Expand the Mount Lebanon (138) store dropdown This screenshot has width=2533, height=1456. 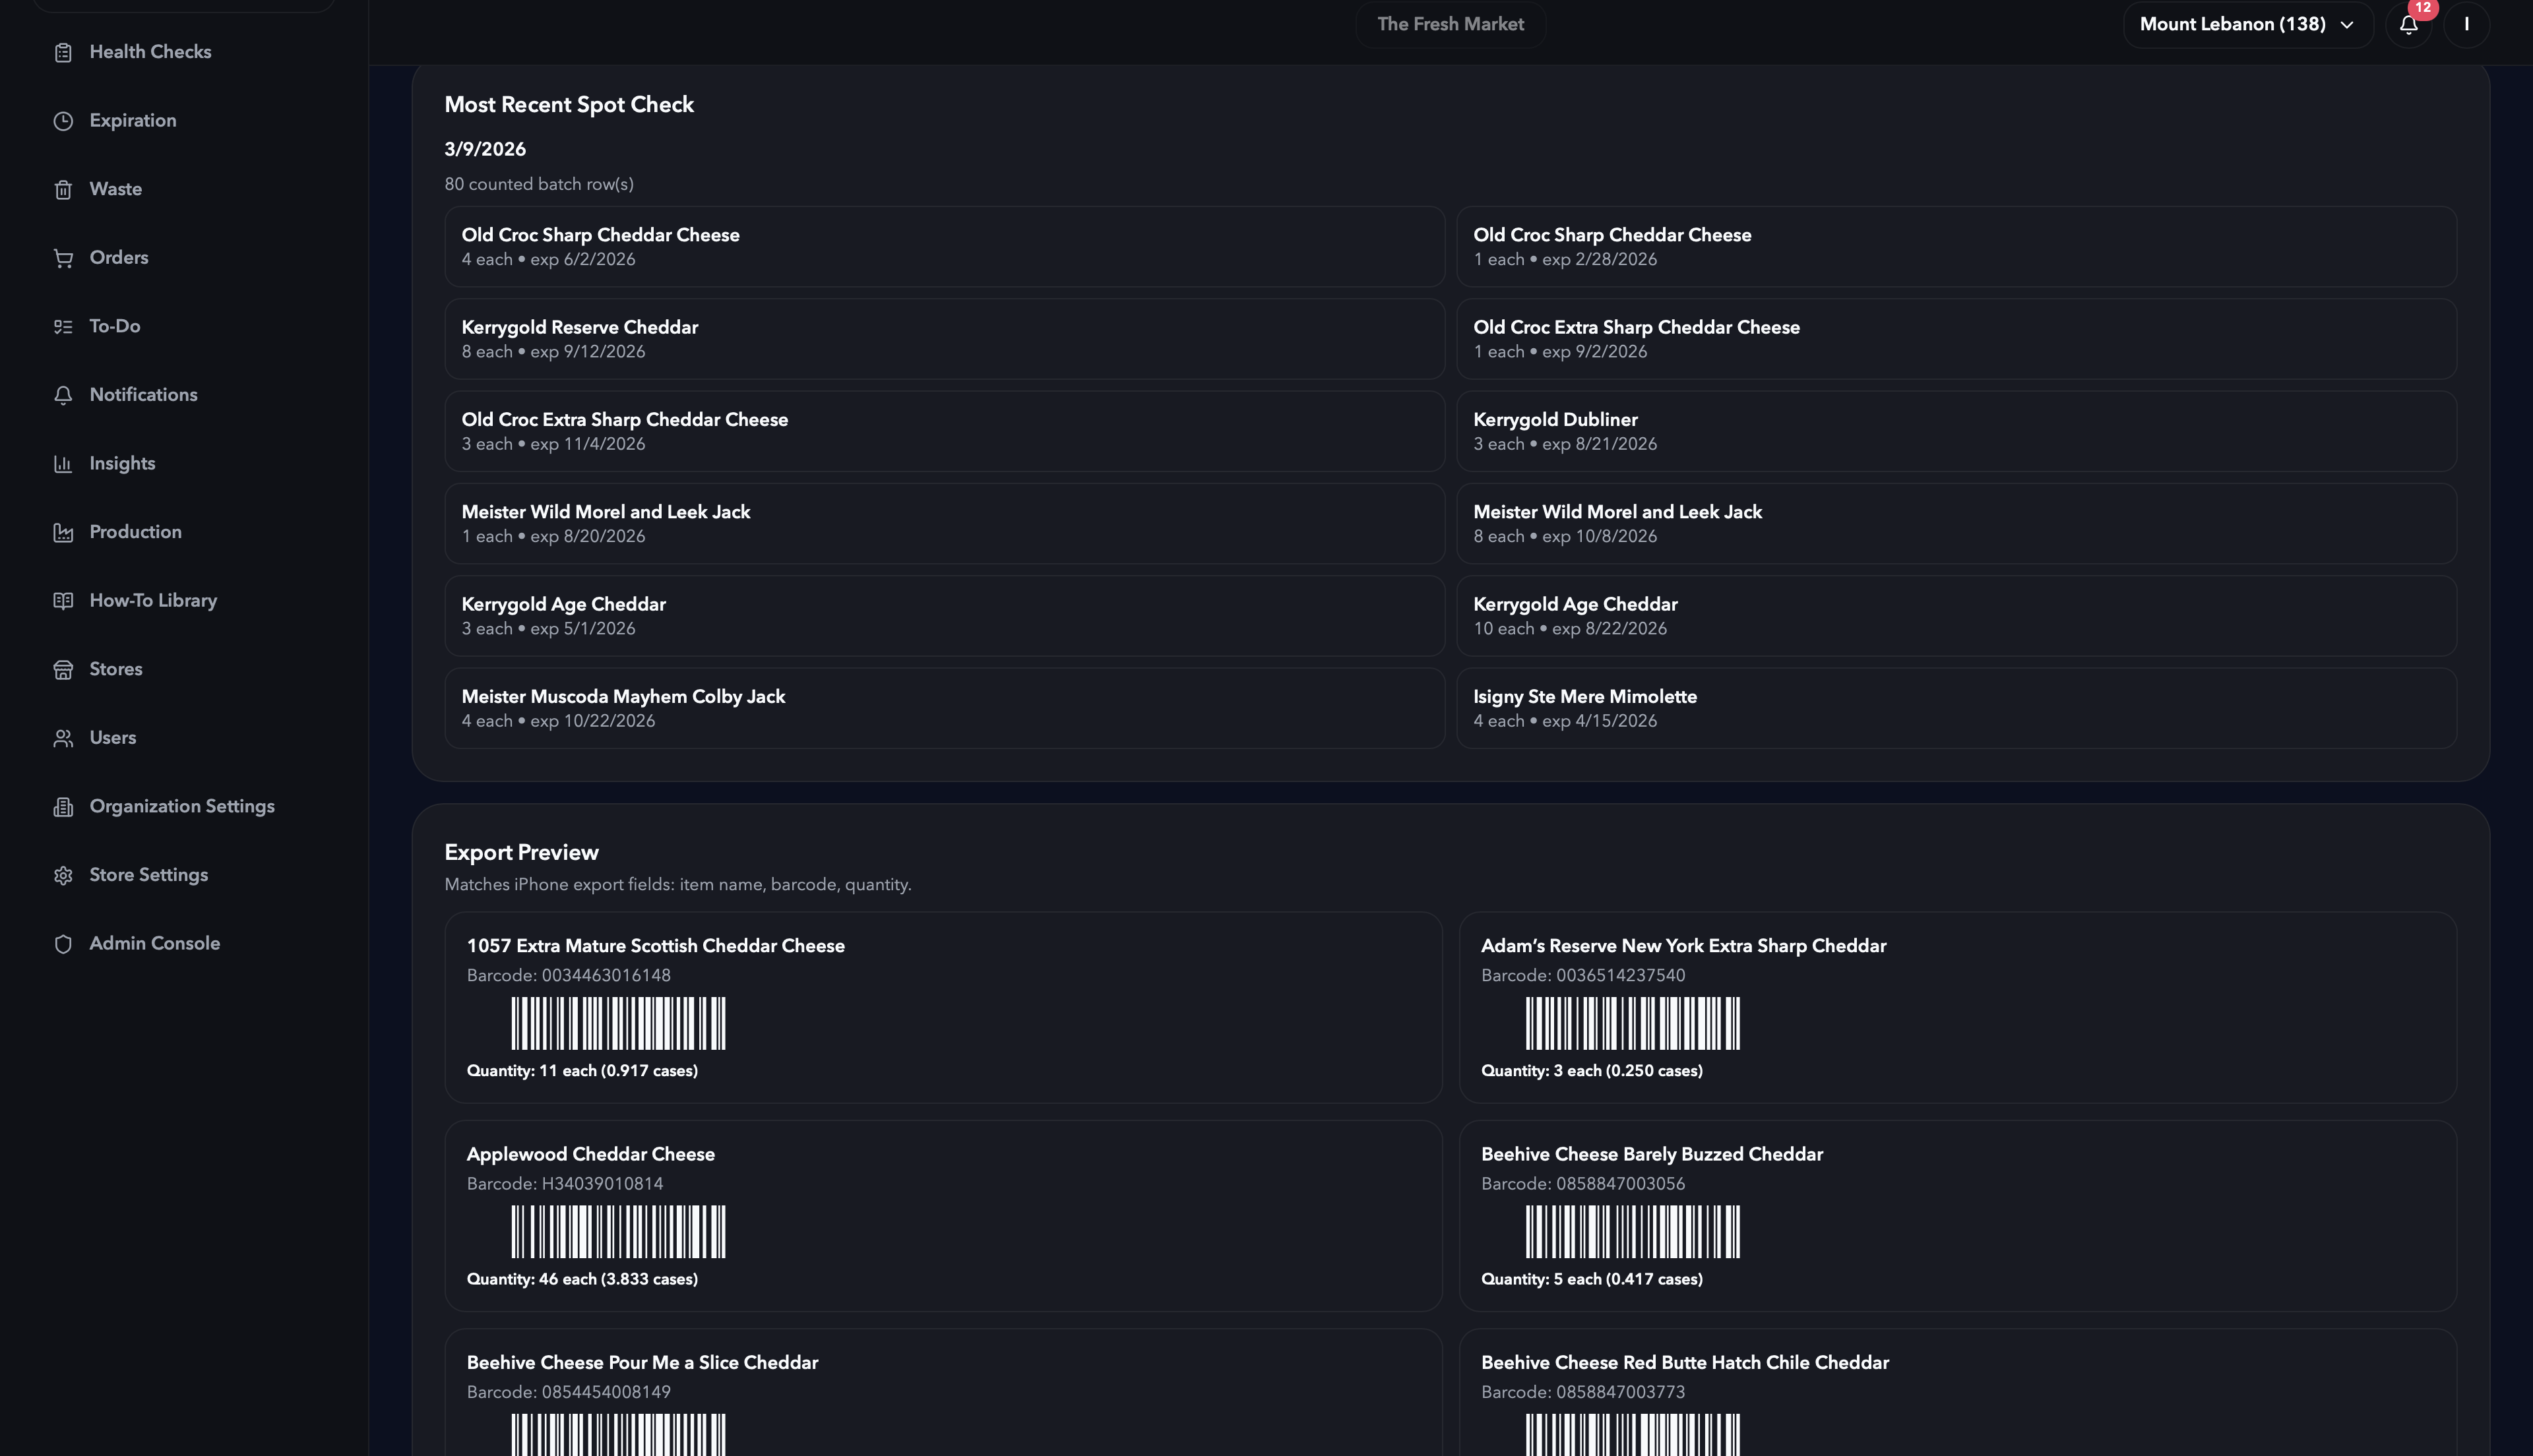[2248, 24]
